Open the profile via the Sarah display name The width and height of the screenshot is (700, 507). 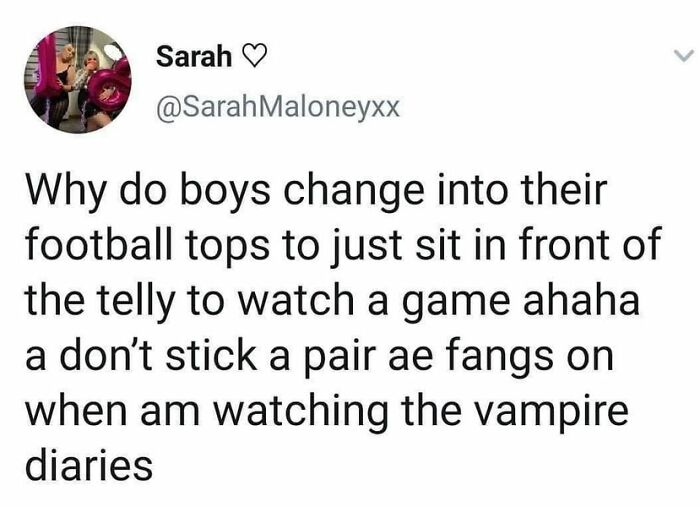click(194, 57)
